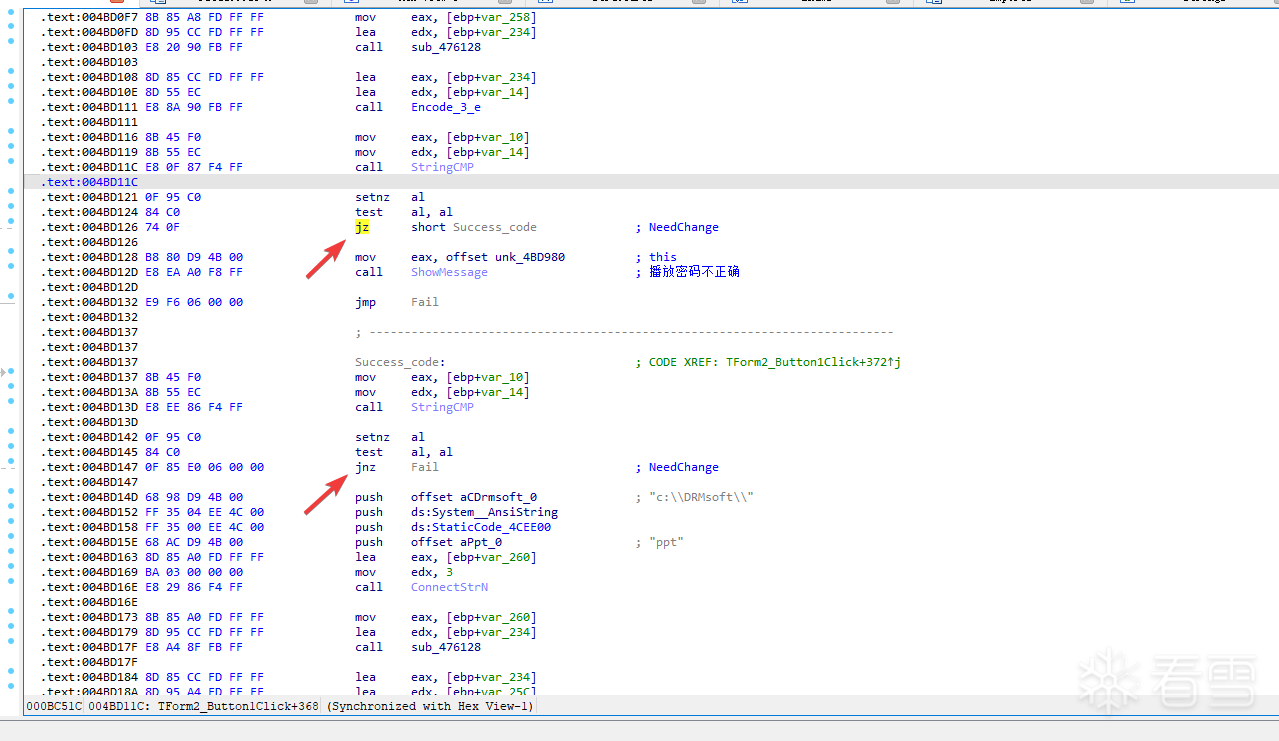Toggle breakpoint dot on the jz line 004BD126
The image size is (1279, 741).
tap(11, 222)
